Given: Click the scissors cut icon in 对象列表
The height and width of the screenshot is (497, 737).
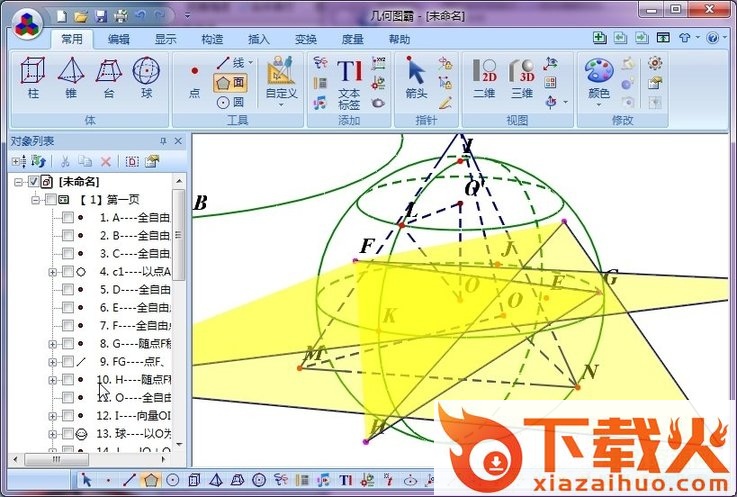Looking at the screenshot, I should 65,162.
